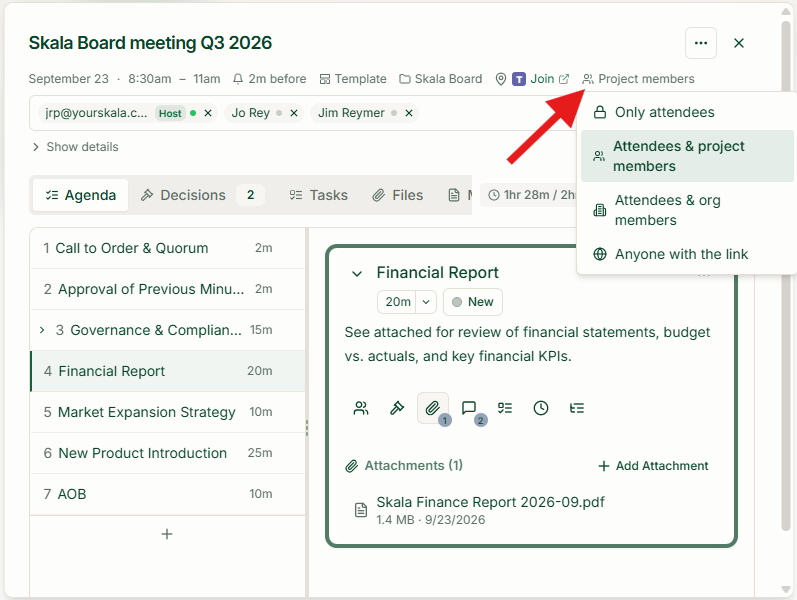Click the panel splitter handle

(307, 428)
